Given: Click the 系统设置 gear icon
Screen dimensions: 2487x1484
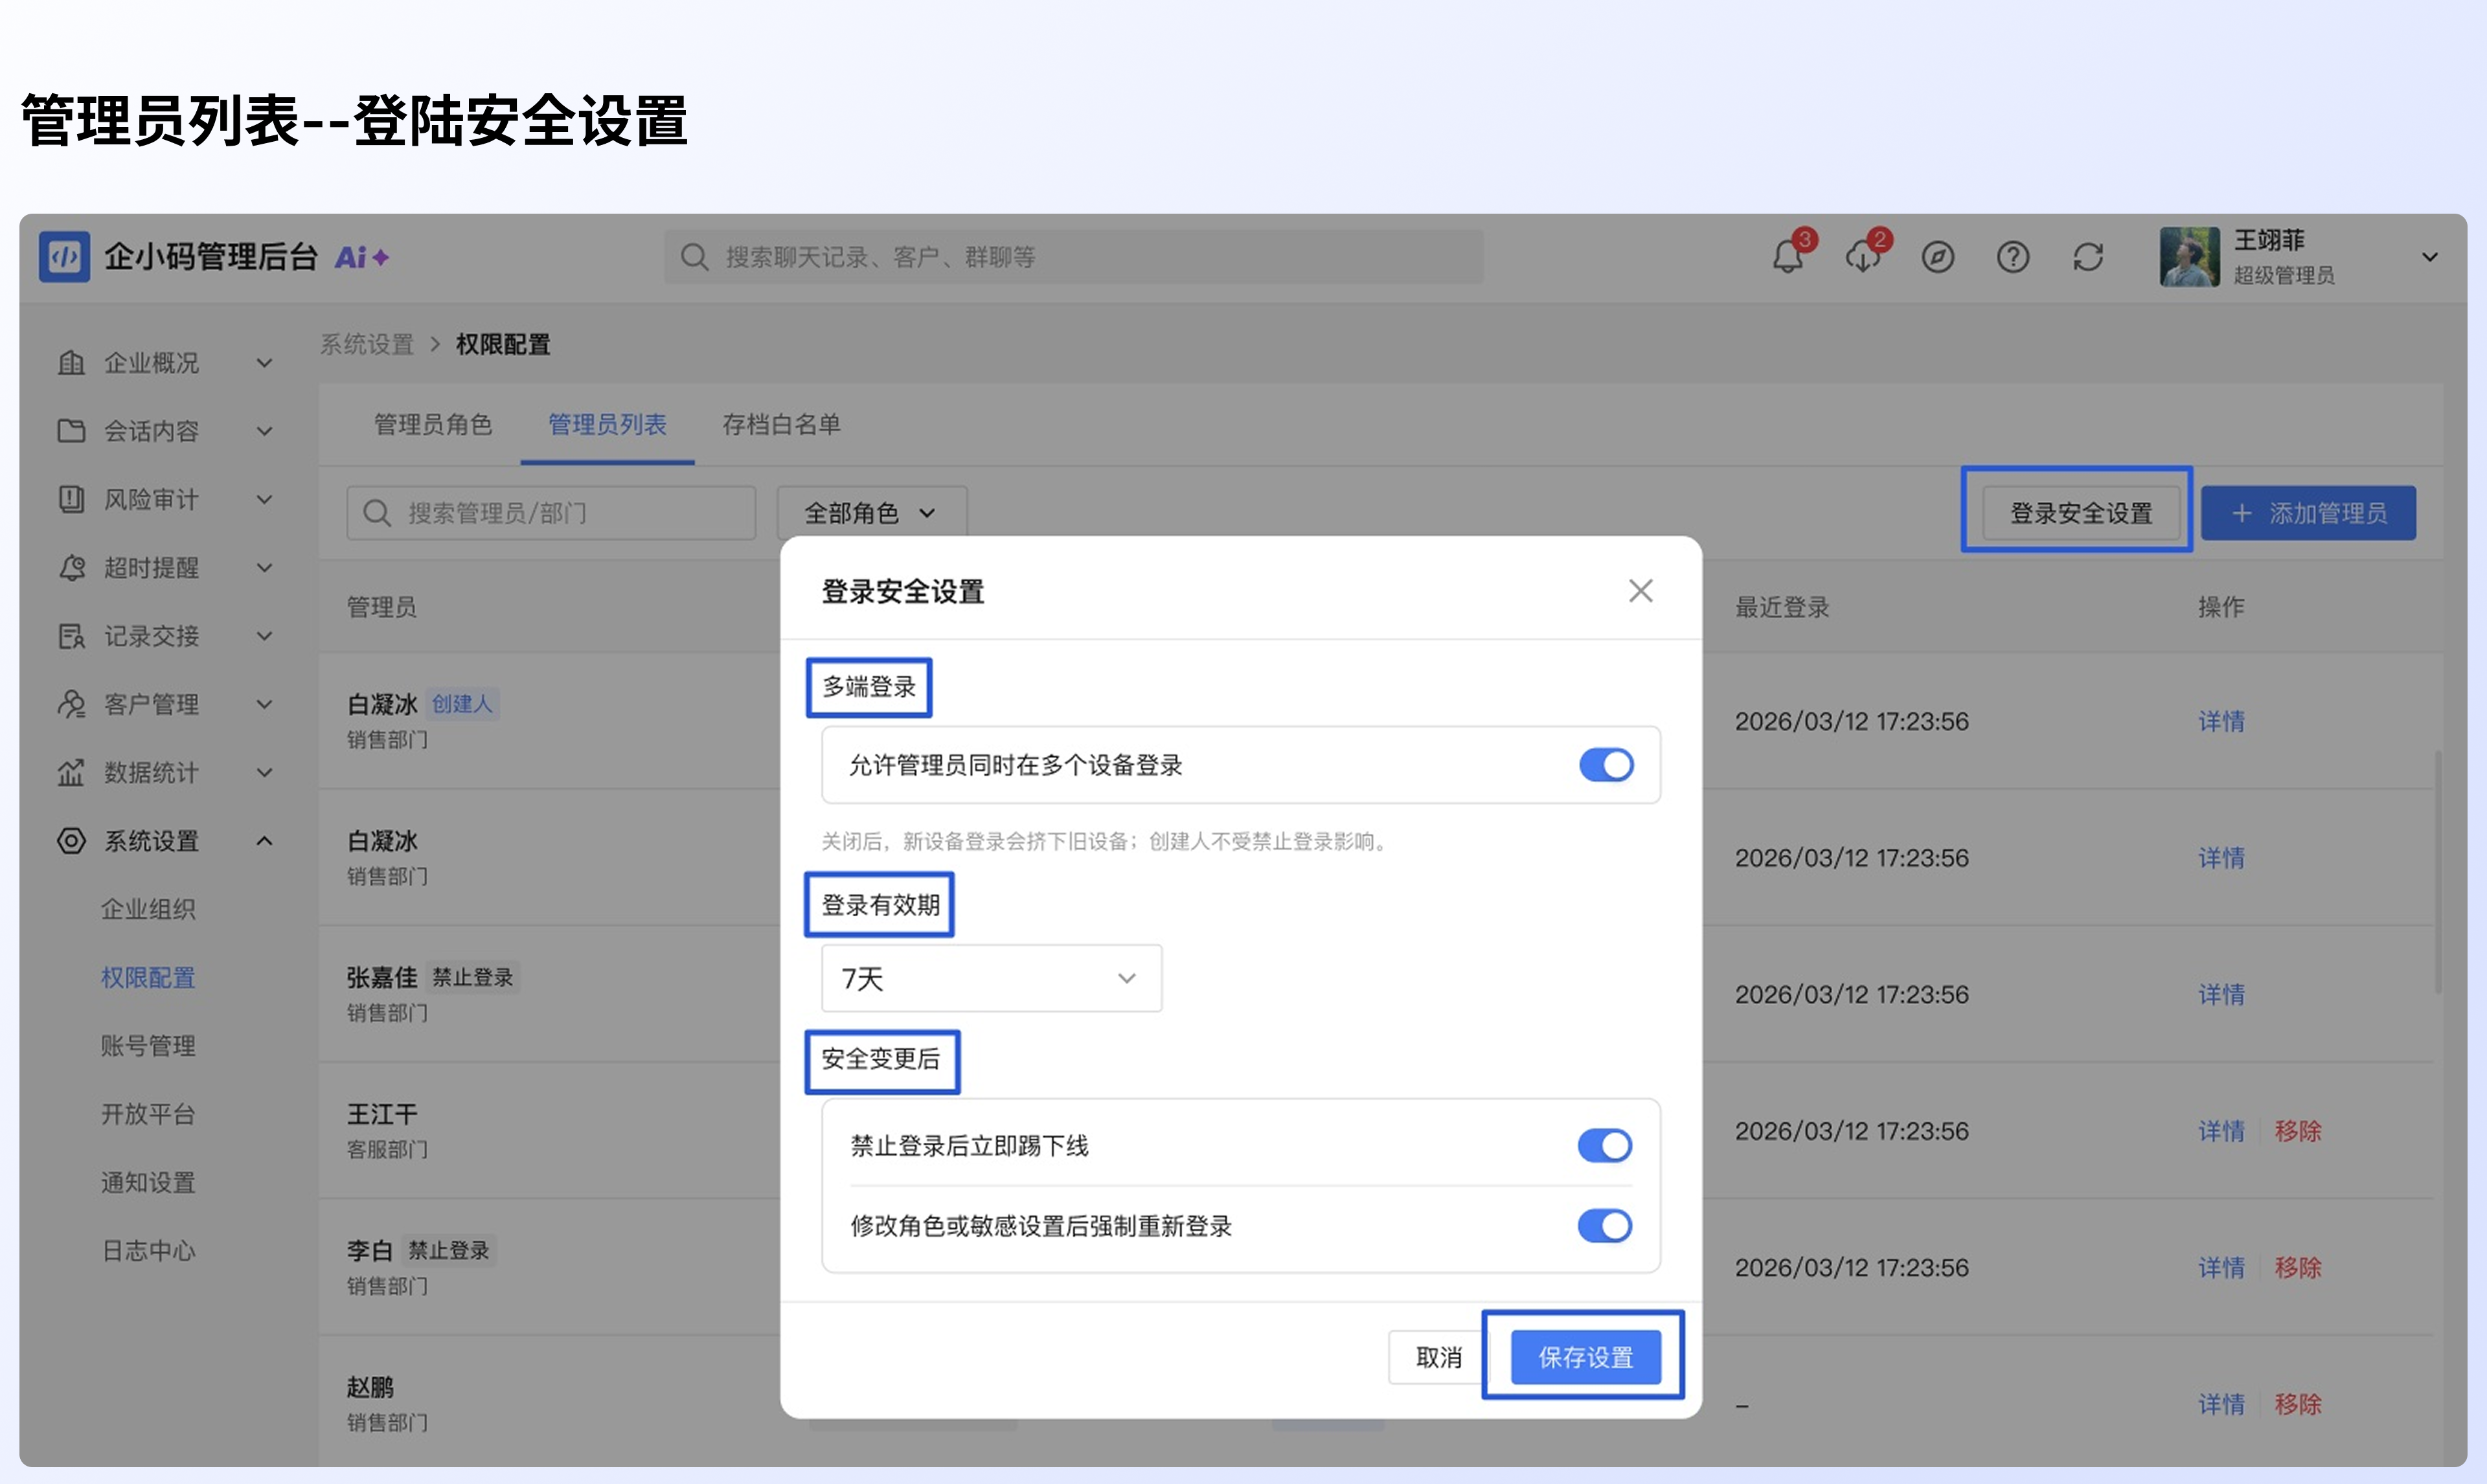Looking at the screenshot, I should coord(71,840).
